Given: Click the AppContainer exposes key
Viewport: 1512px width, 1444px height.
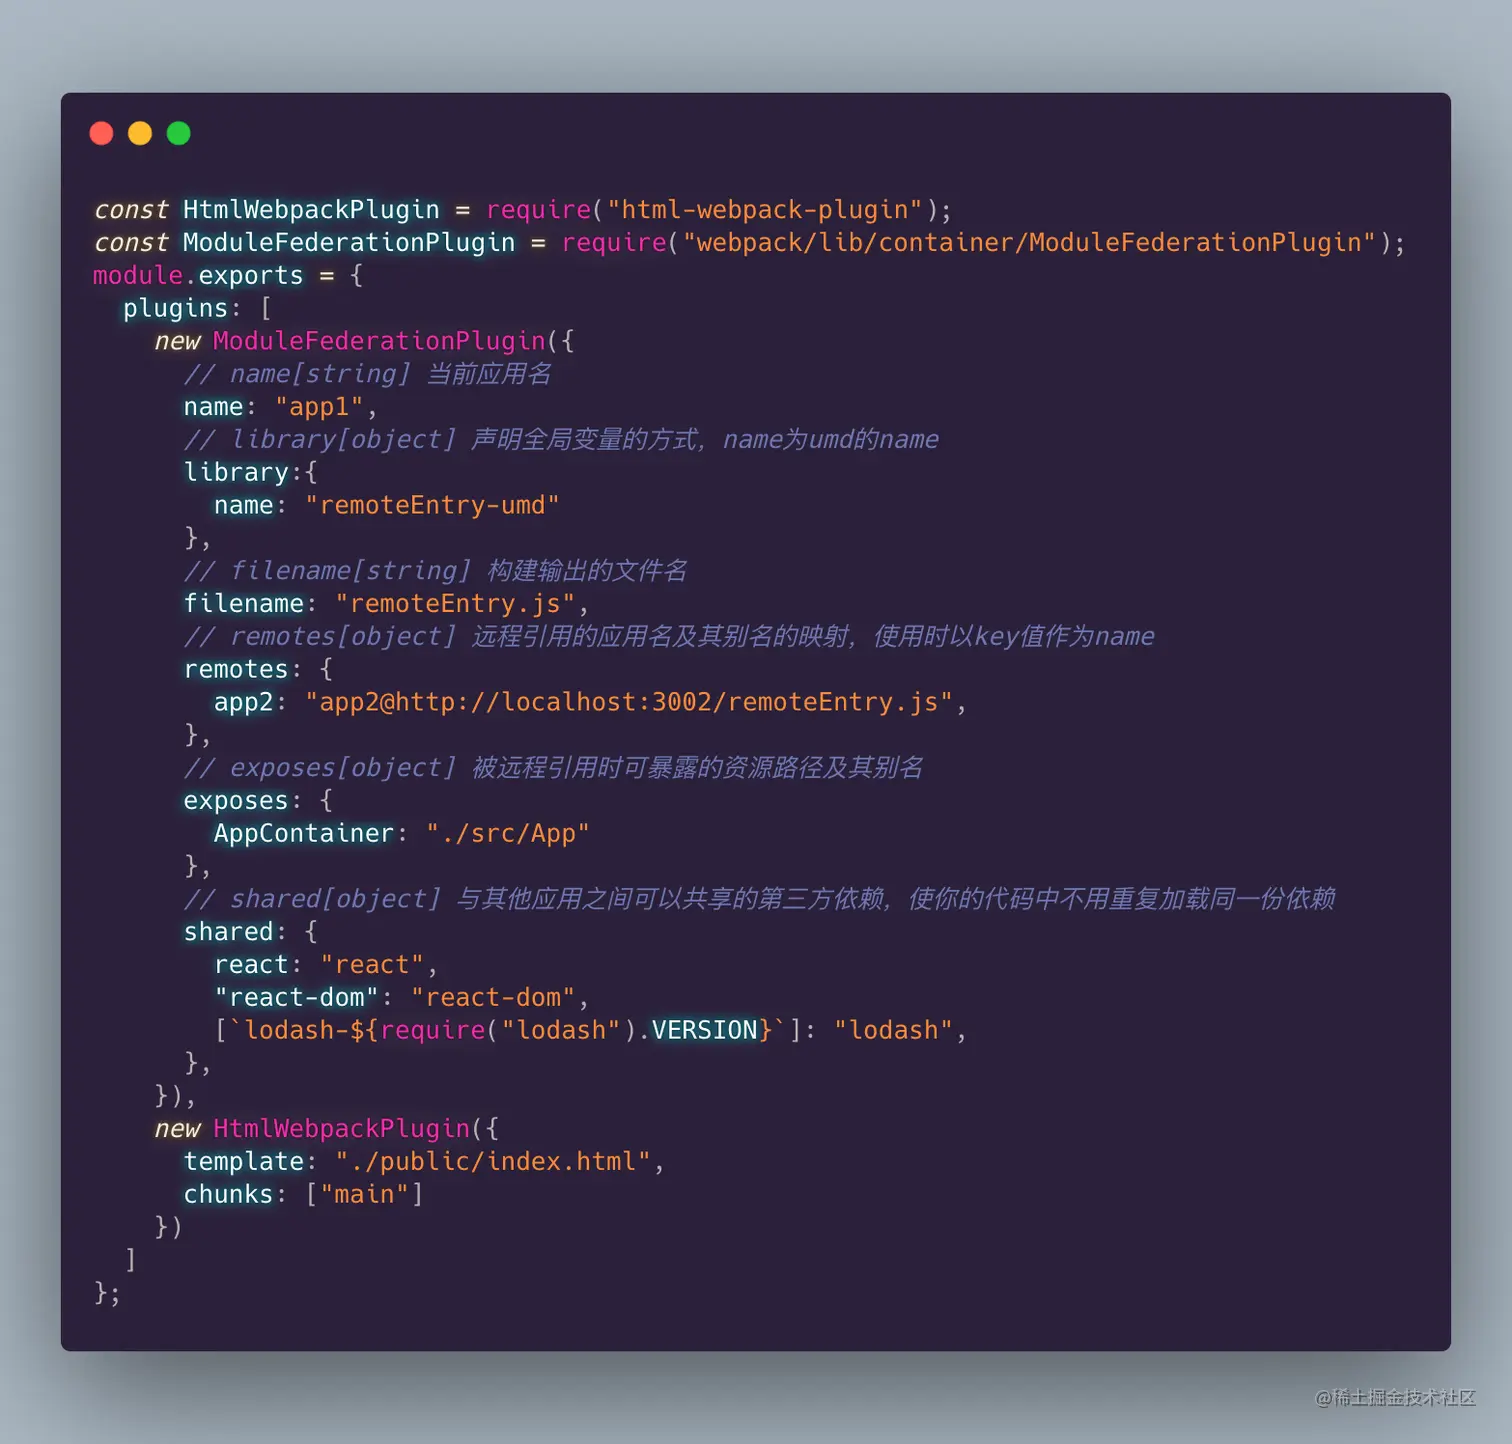Looking at the screenshot, I should (x=304, y=834).
